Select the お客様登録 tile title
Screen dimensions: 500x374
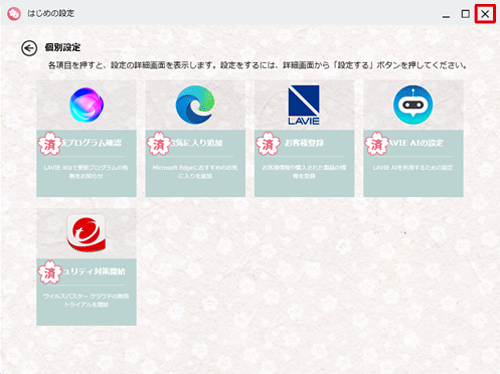point(304,143)
